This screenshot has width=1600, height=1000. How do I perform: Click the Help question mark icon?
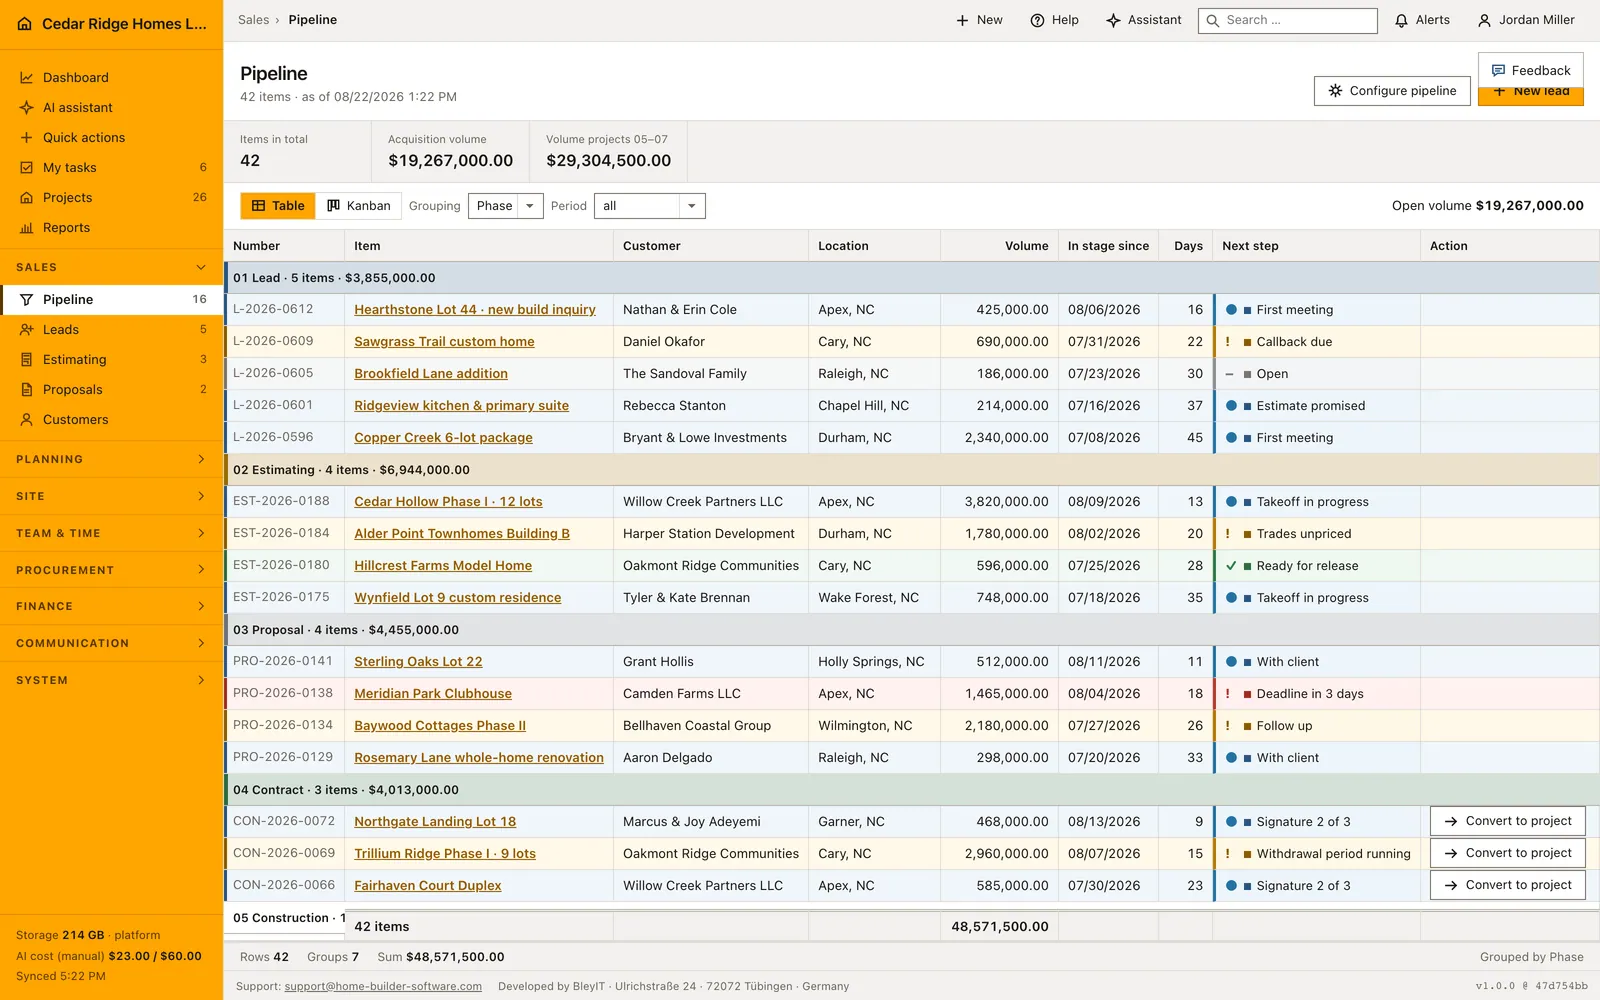point(1038,20)
